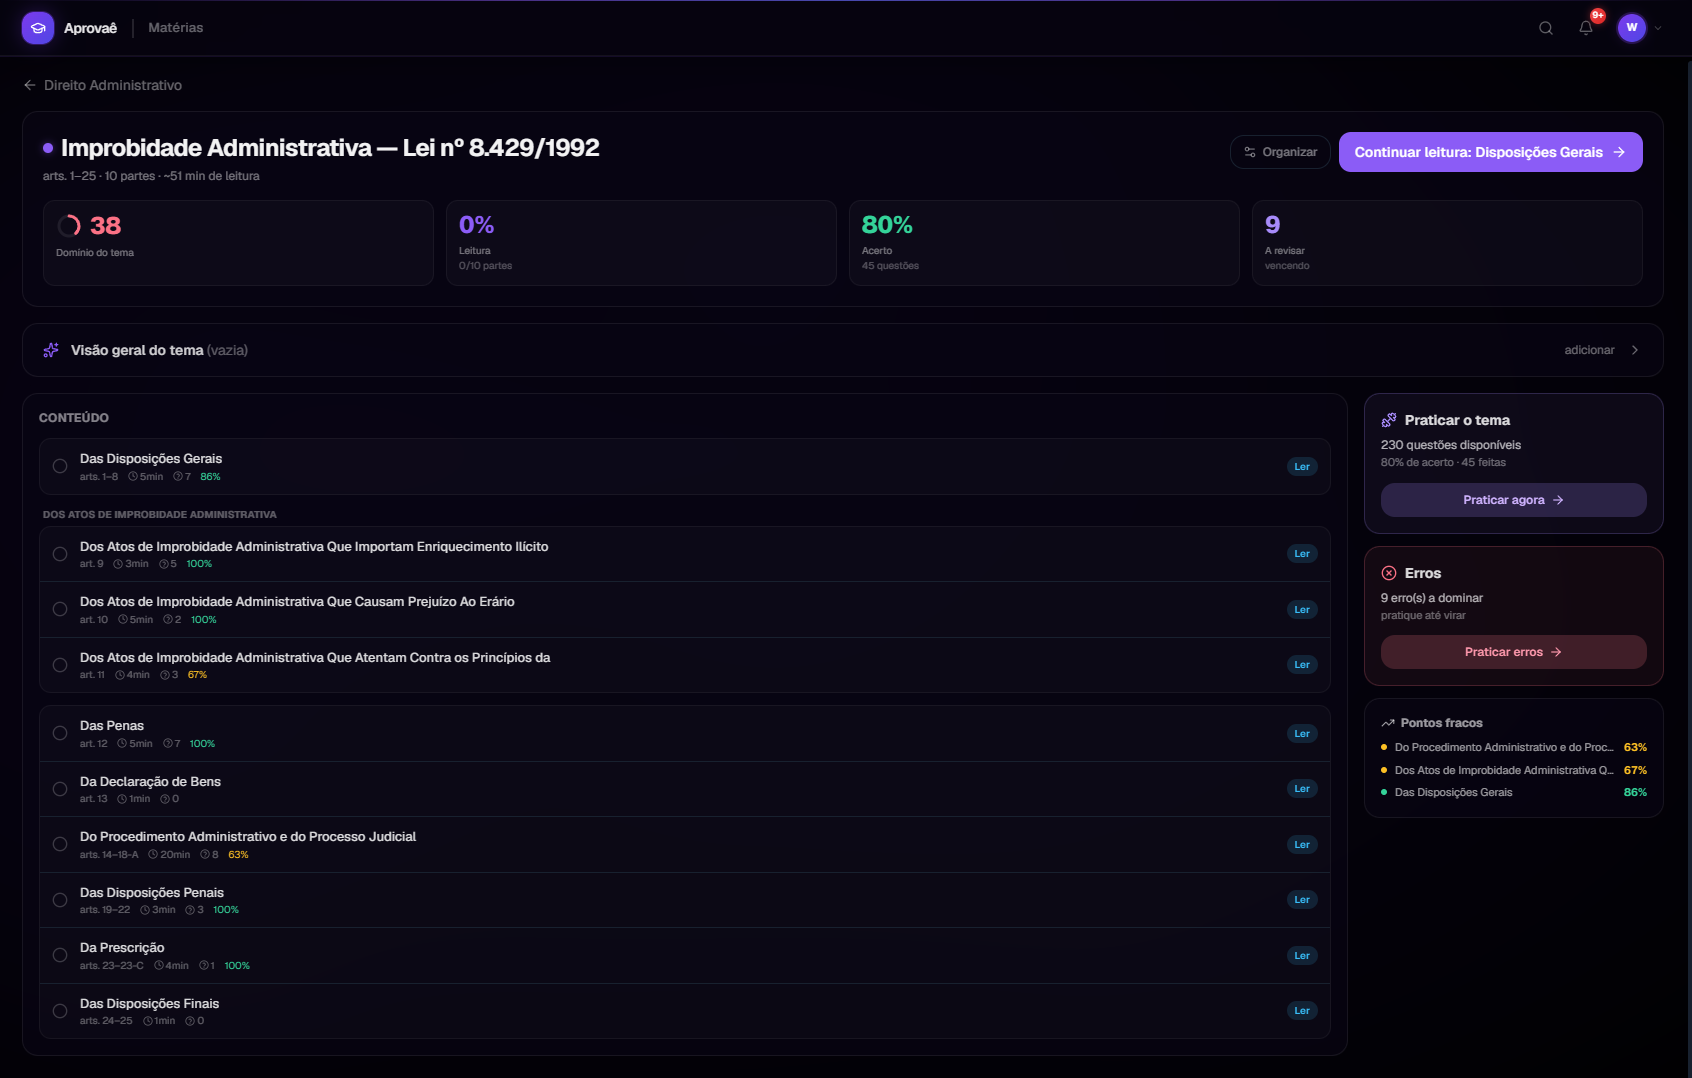The width and height of the screenshot is (1692, 1078).
Task: Open the Matérias menu item
Action: [176, 28]
